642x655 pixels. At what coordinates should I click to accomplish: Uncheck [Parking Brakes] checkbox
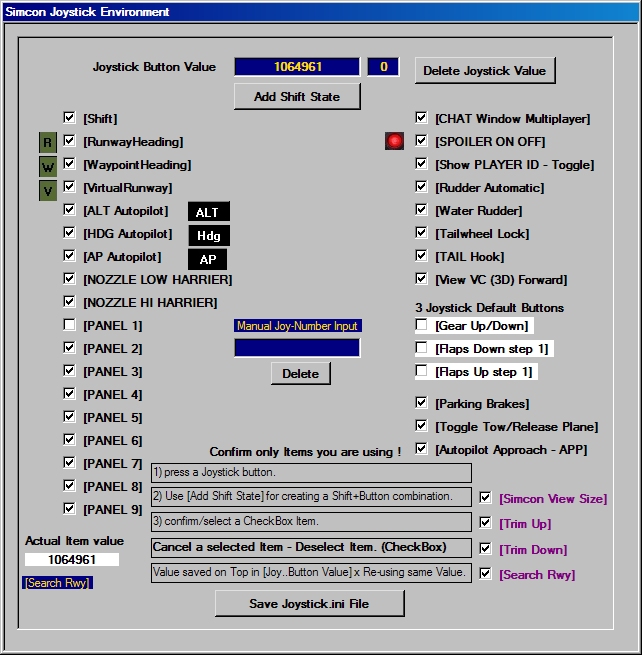pos(421,403)
